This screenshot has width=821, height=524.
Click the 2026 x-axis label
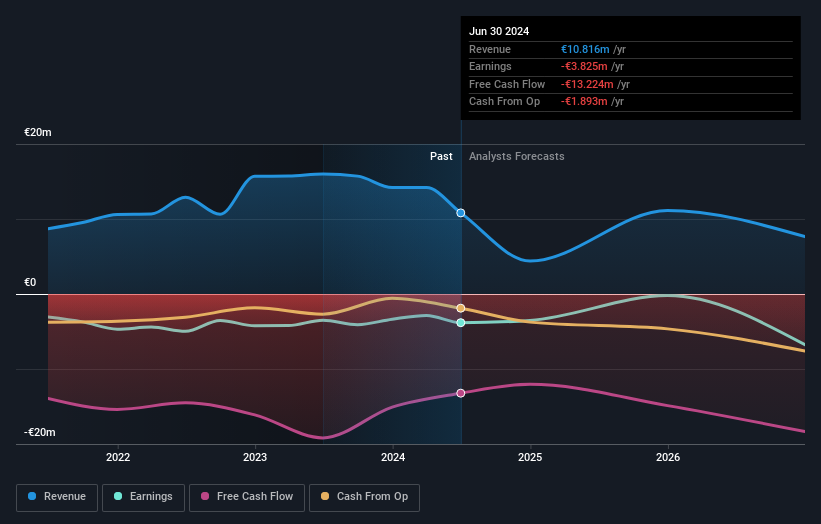pos(668,457)
